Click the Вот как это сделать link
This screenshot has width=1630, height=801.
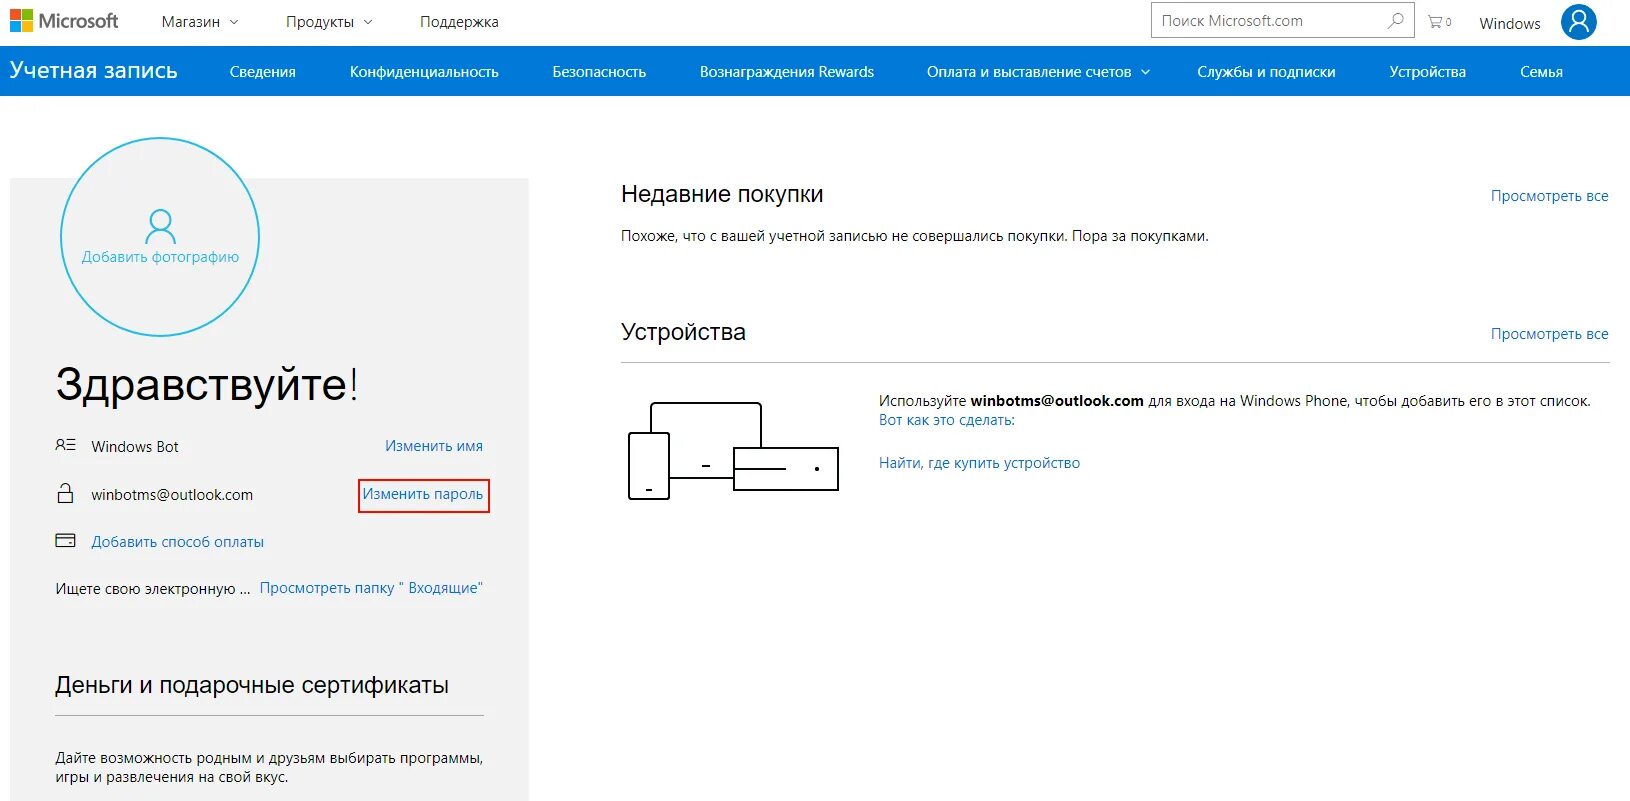coord(946,420)
